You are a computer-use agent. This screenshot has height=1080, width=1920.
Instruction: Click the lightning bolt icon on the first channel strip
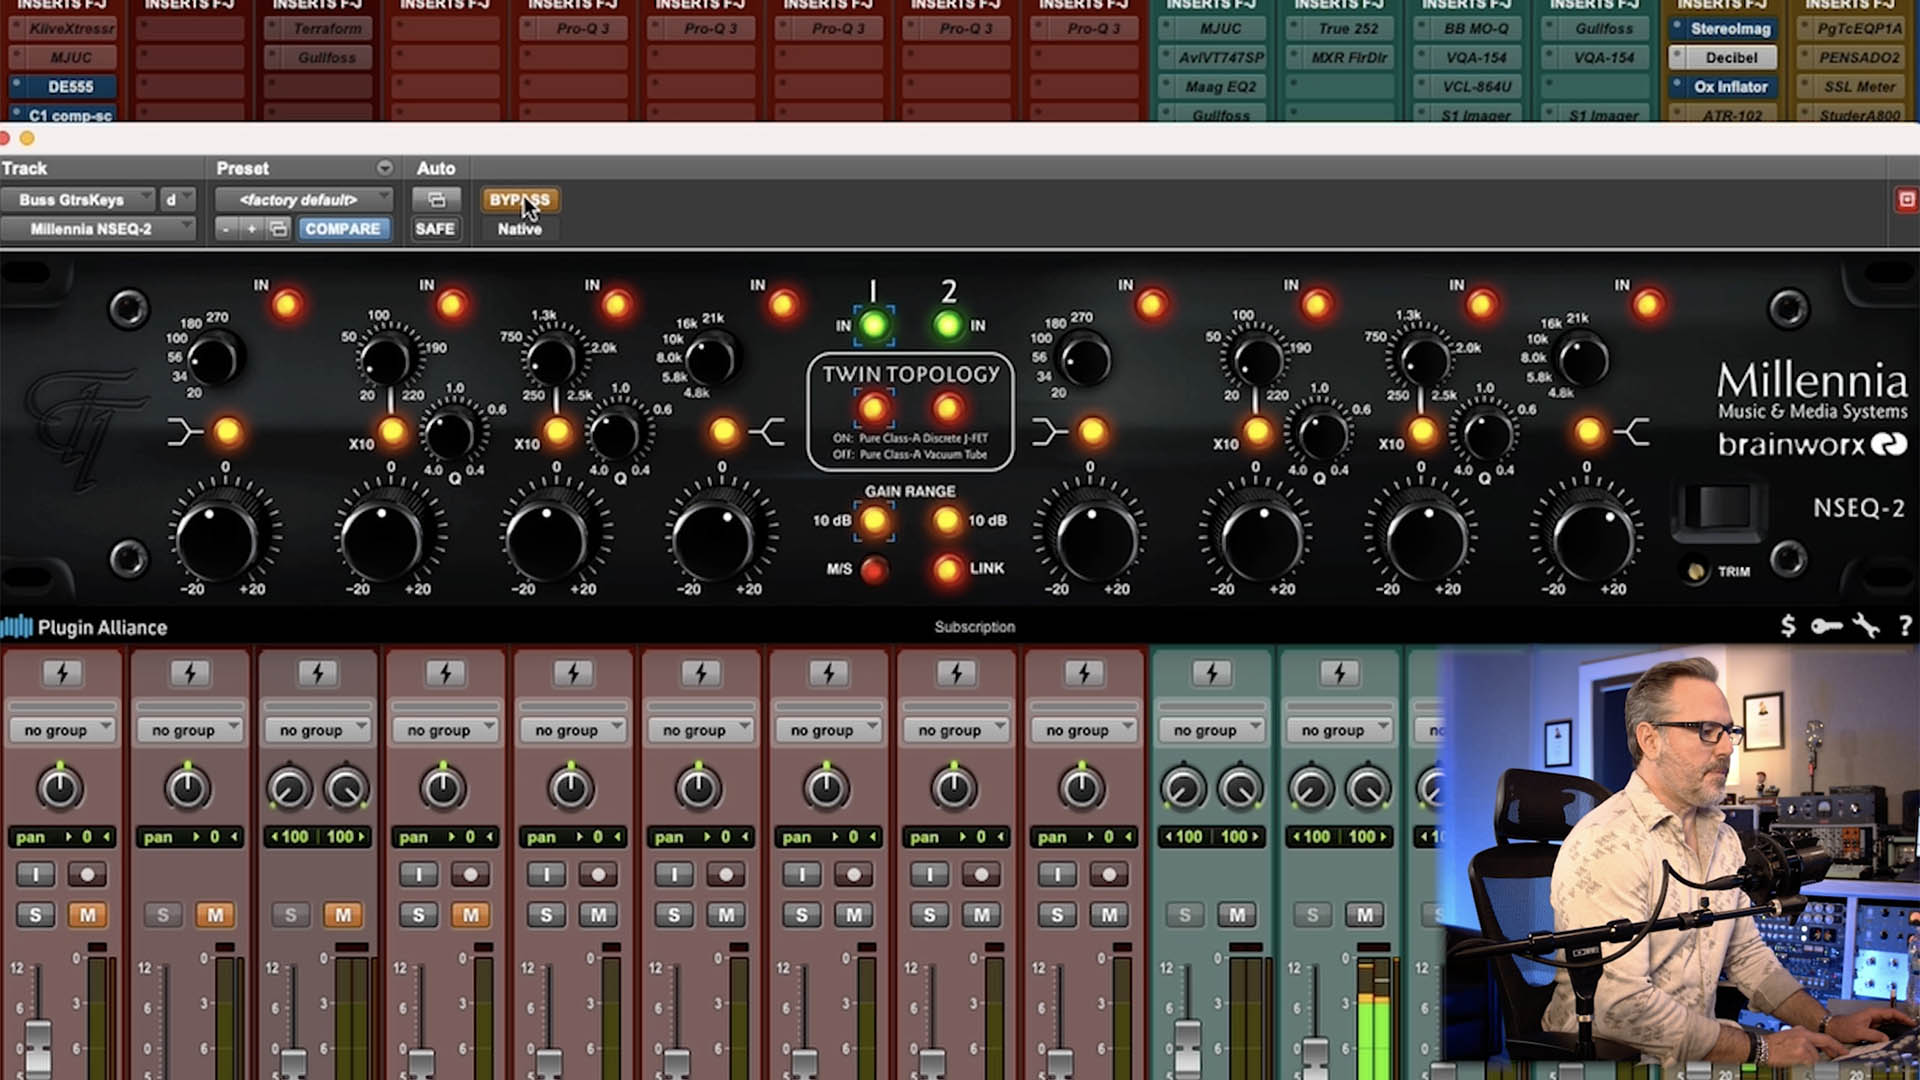click(62, 673)
